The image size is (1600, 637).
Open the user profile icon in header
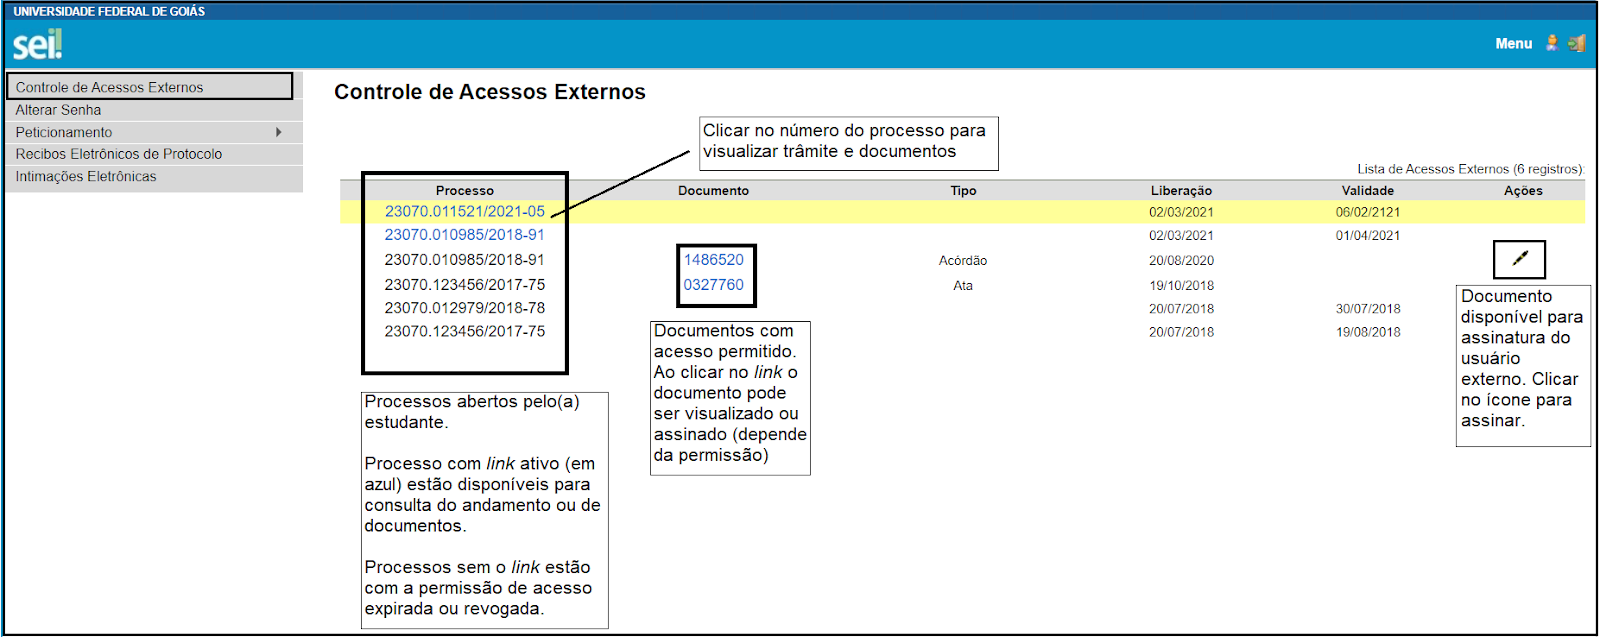(x=1552, y=43)
